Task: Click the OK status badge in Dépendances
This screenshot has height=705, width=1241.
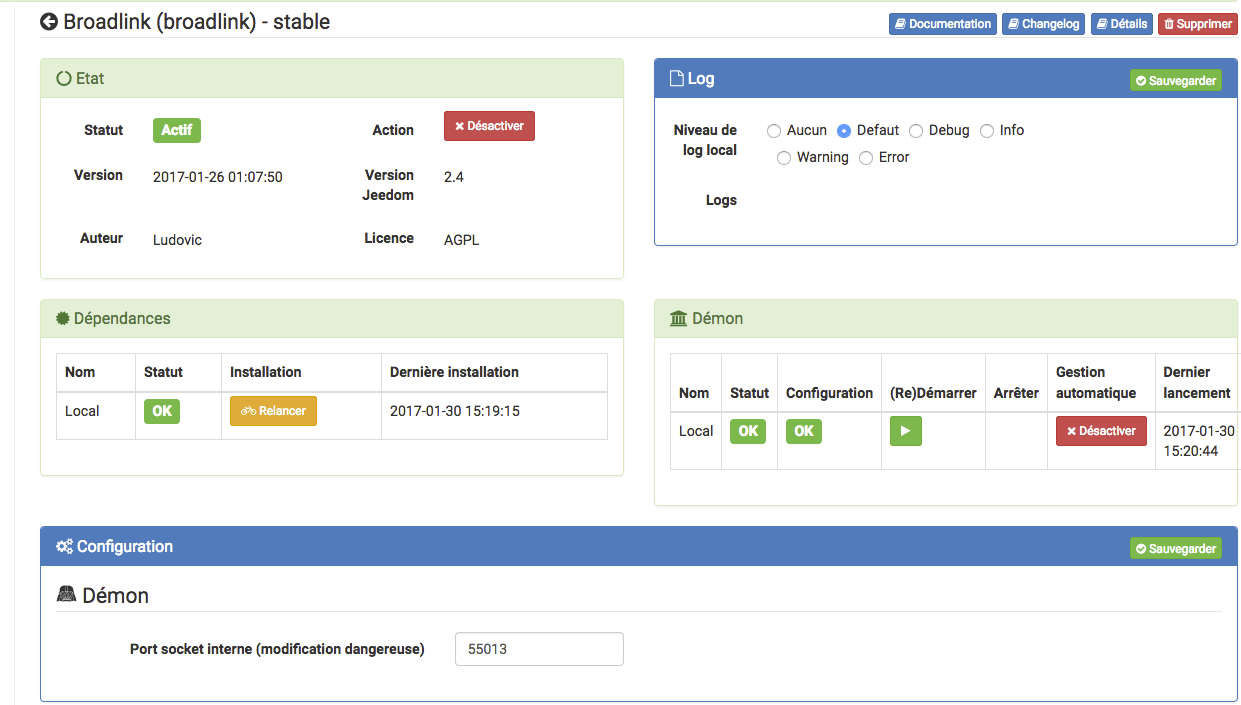Action: 162,411
